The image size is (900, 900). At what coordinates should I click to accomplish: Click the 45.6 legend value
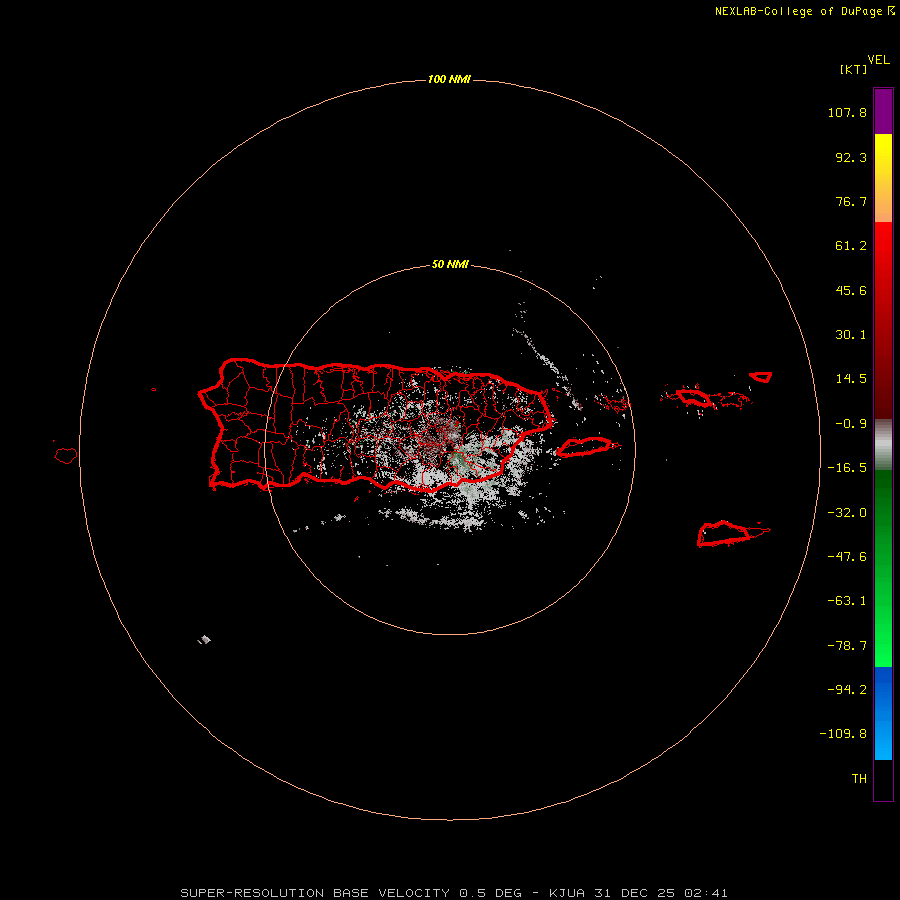[851, 290]
